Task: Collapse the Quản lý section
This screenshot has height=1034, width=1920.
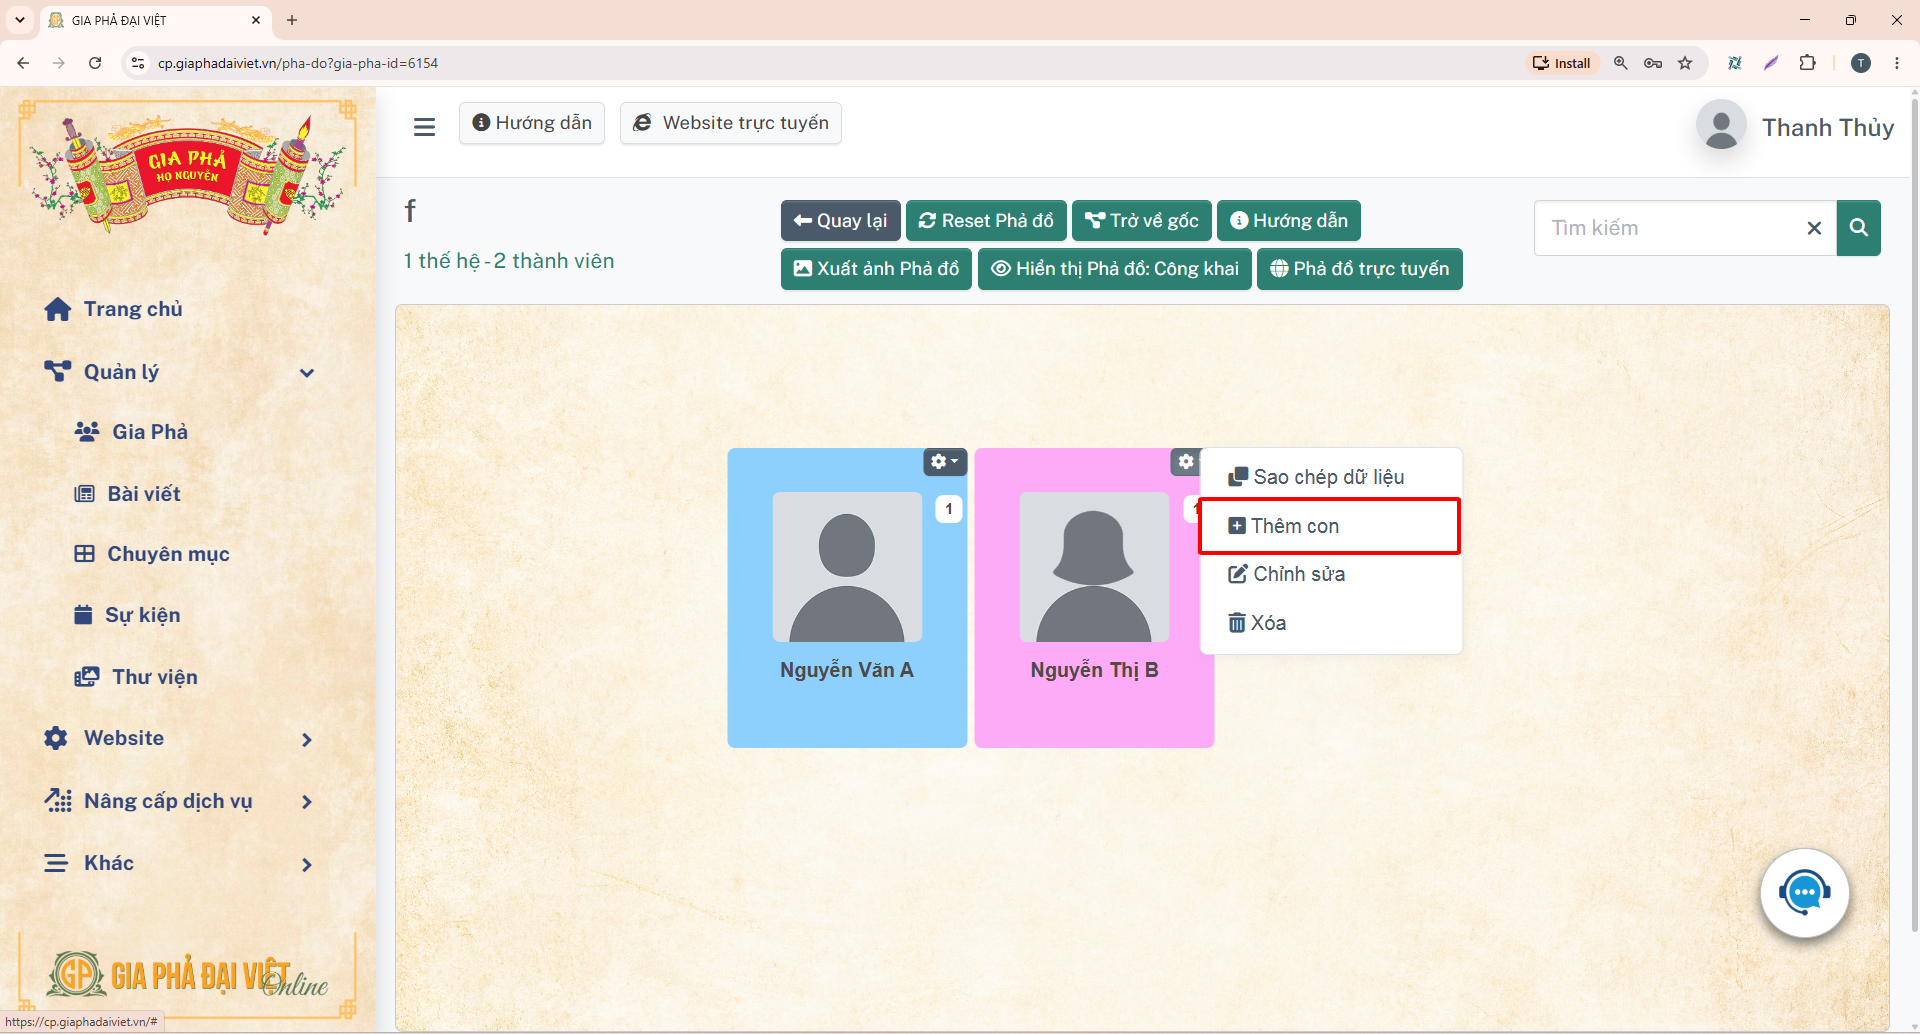Action: click(180, 372)
